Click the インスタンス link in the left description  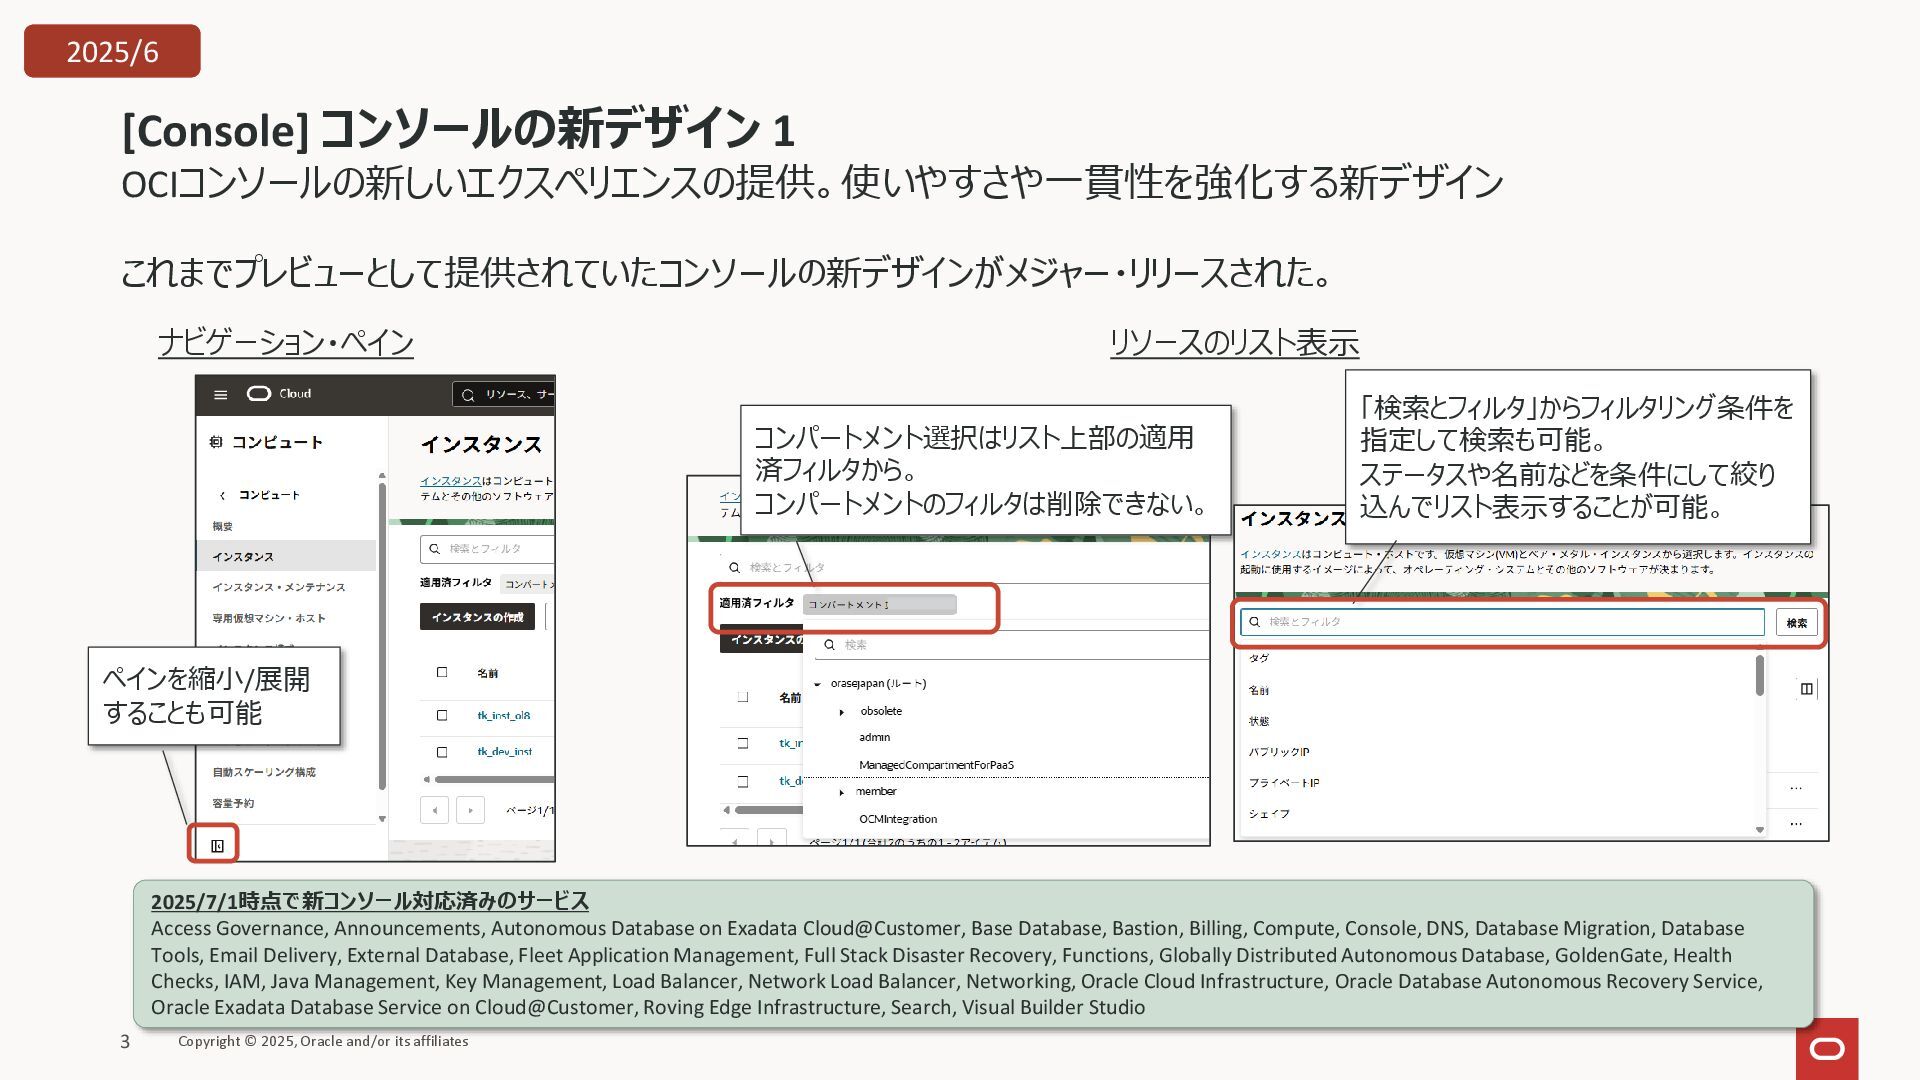pos(450,481)
